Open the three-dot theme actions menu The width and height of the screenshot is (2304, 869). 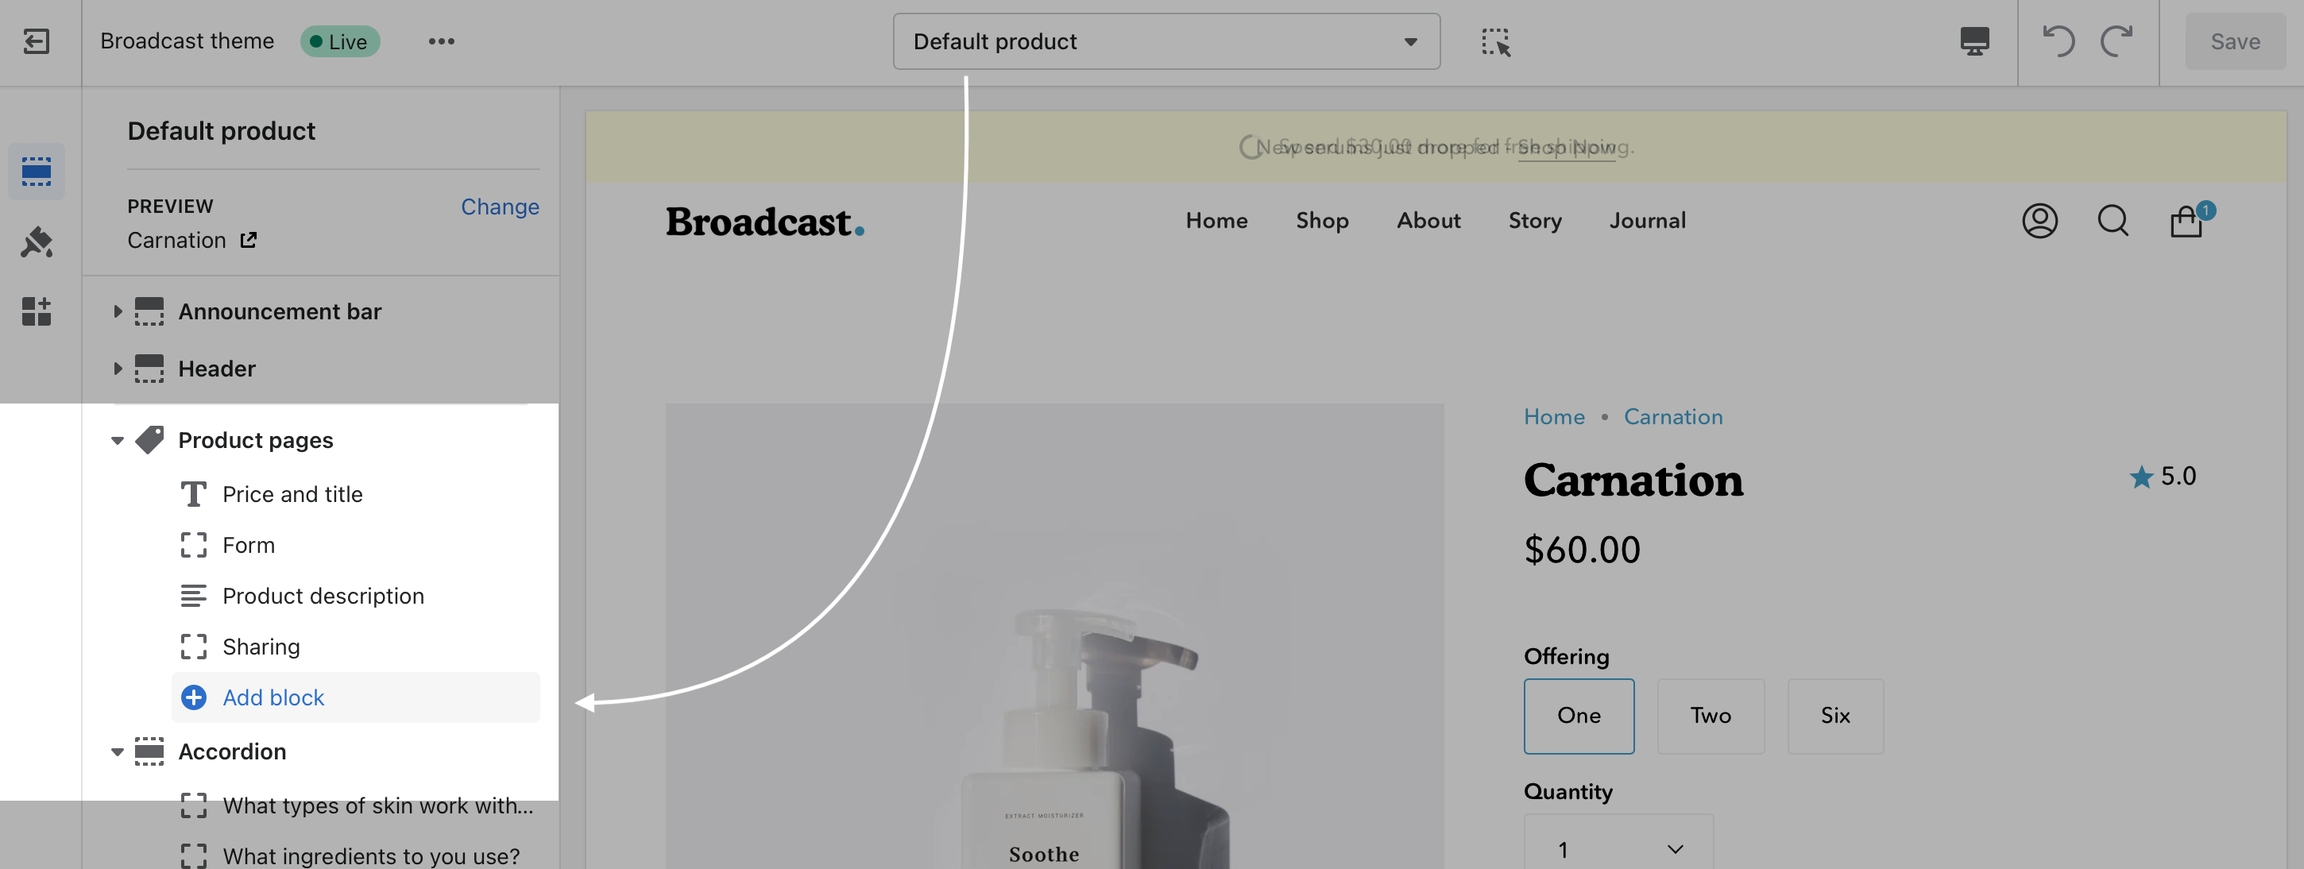(441, 41)
